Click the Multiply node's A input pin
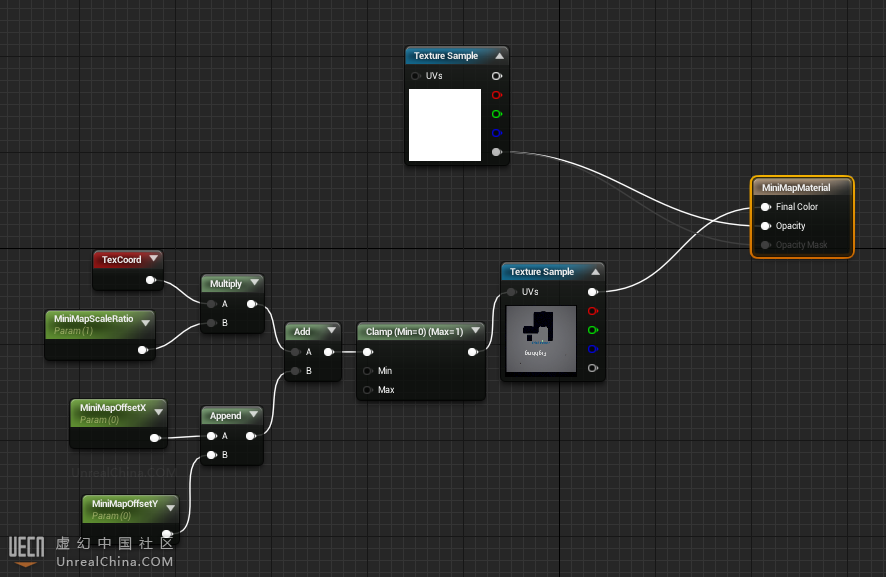Screen dimensions: 886x577 (x=211, y=304)
